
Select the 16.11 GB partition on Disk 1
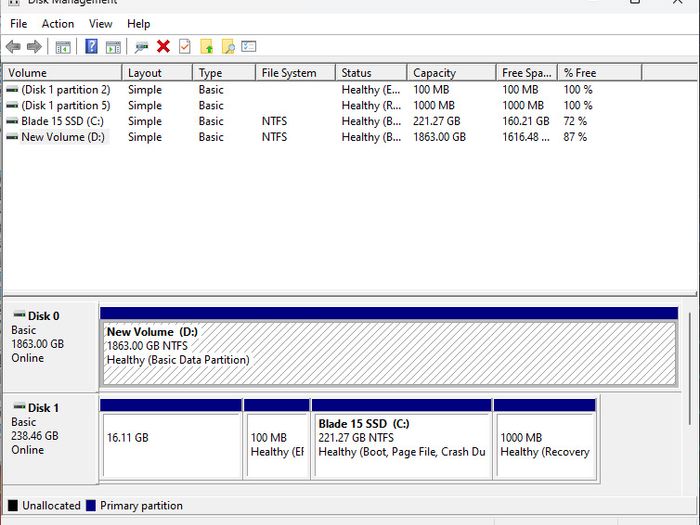pos(171,445)
